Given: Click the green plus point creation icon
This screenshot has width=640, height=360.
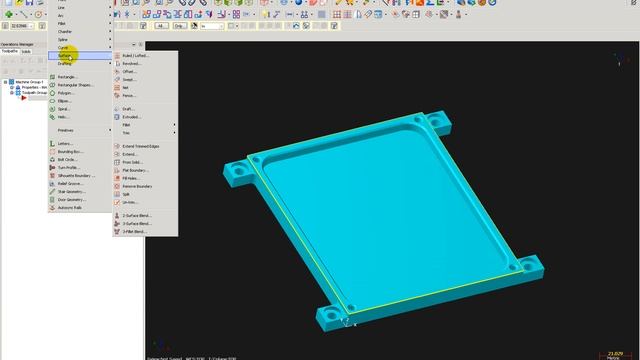Looking at the screenshot, I should click(x=8, y=15).
